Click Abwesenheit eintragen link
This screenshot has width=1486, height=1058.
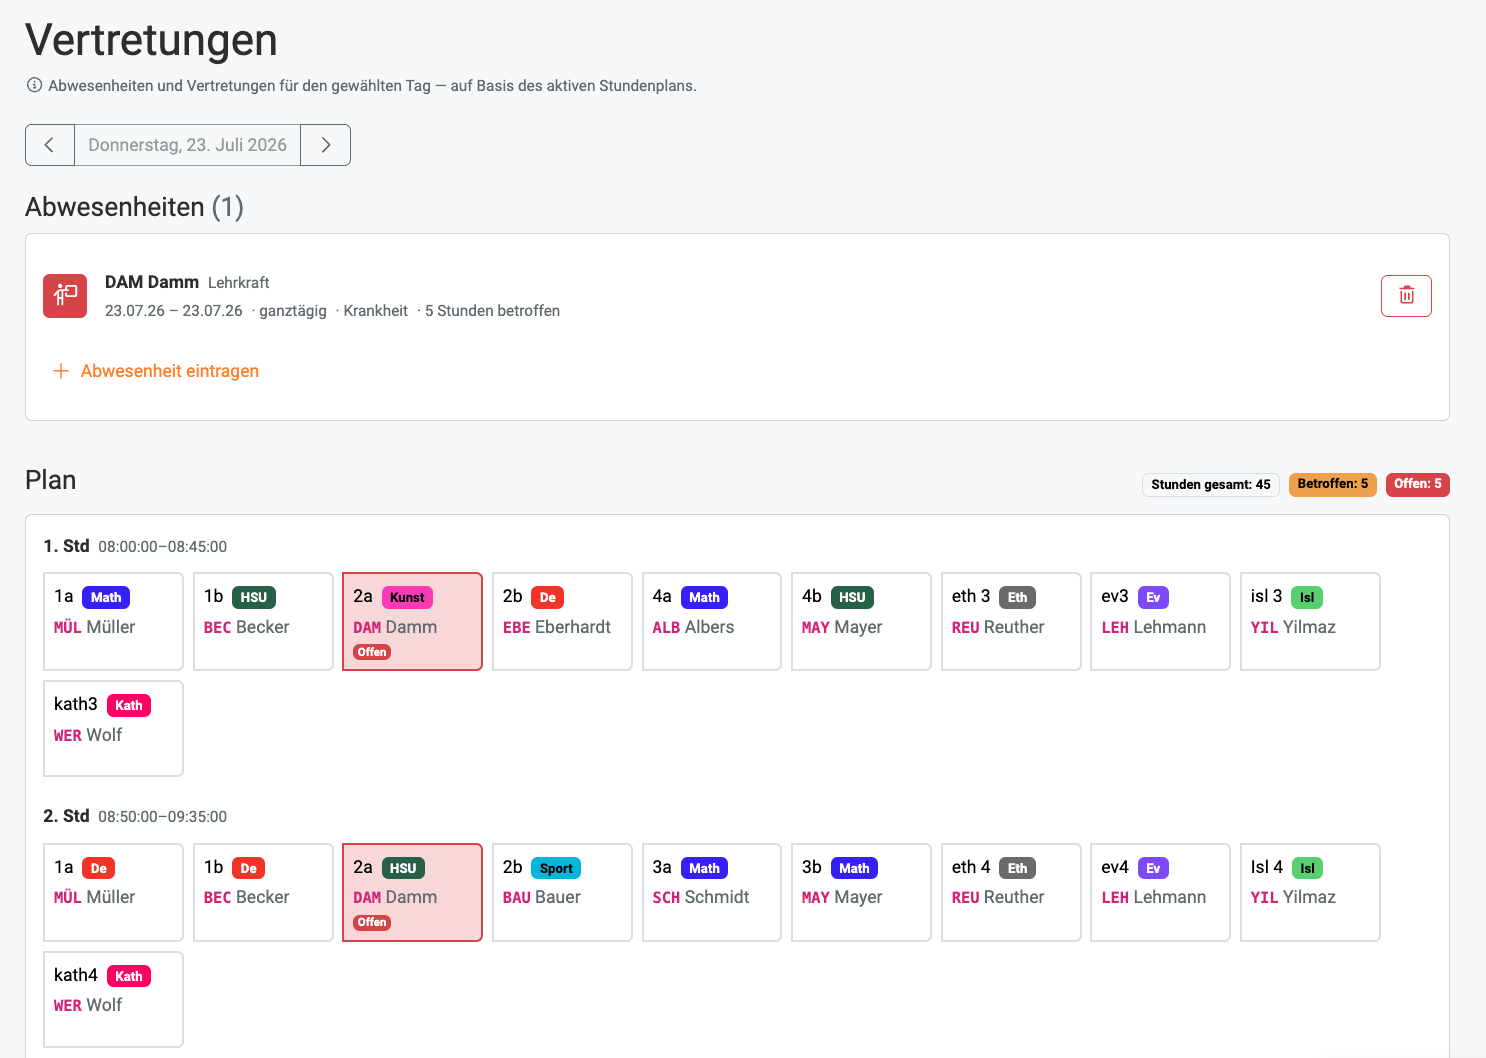[169, 371]
